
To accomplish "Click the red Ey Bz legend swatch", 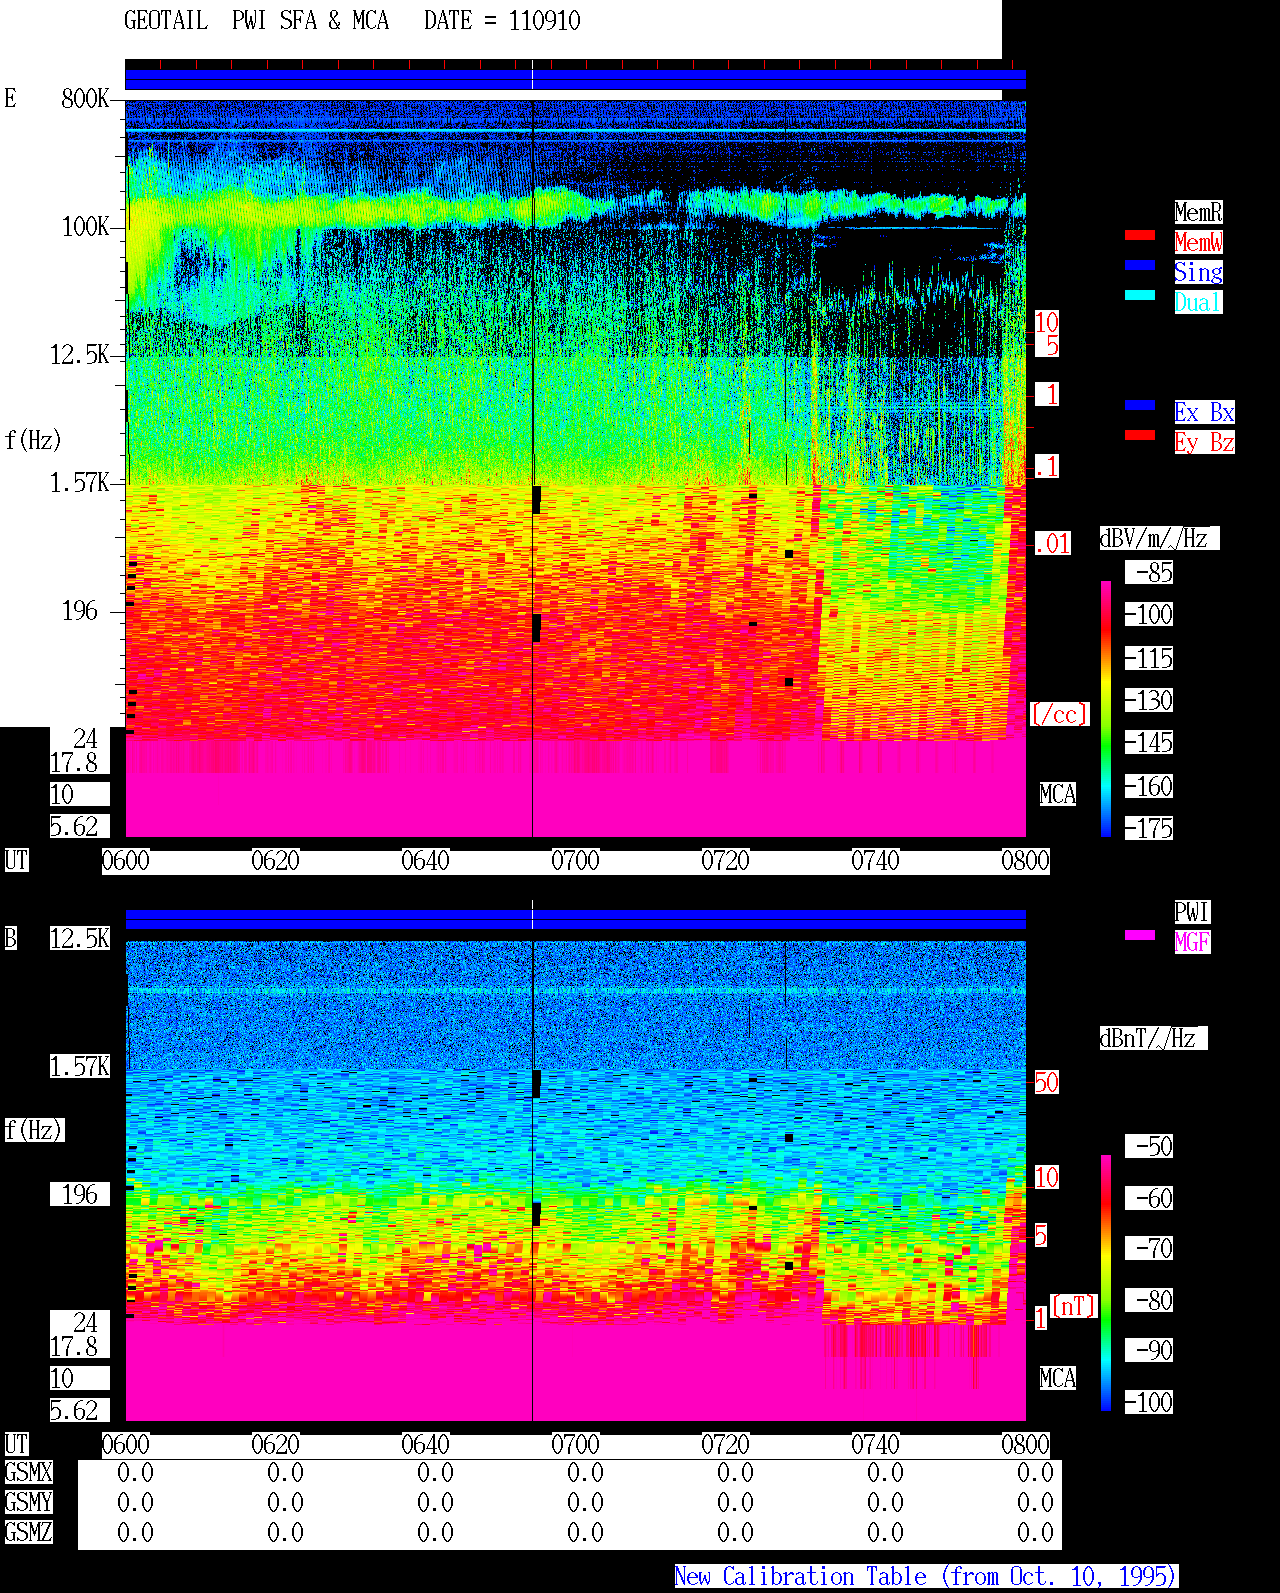I will (1140, 435).
